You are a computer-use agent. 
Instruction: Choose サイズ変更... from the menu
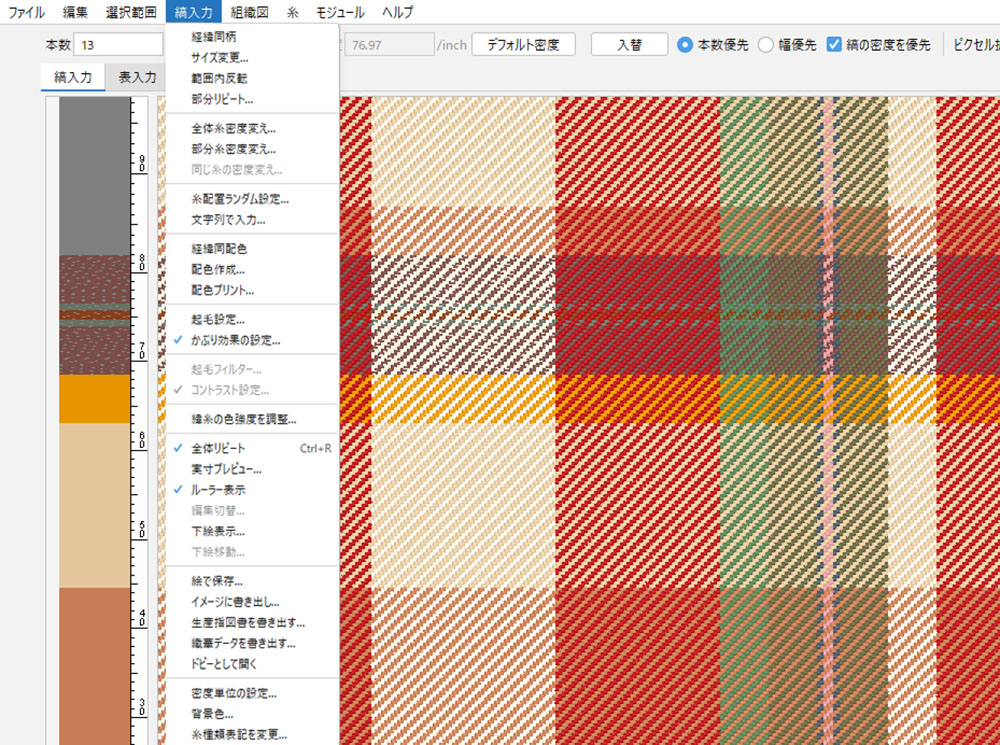click(x=220, y=57)
